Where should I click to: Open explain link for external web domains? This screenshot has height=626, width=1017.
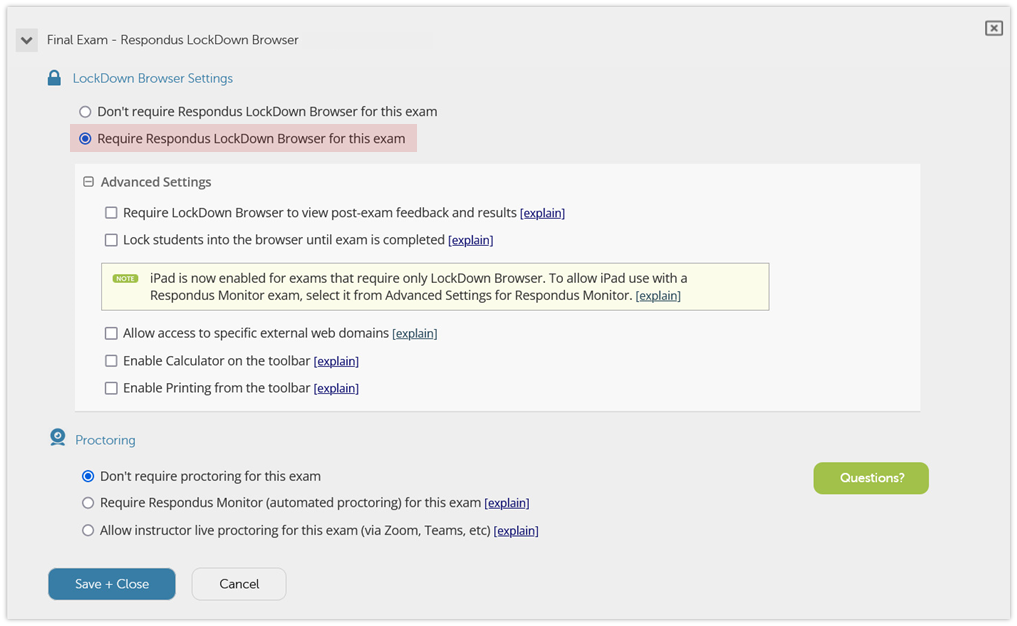click(414, 334)
